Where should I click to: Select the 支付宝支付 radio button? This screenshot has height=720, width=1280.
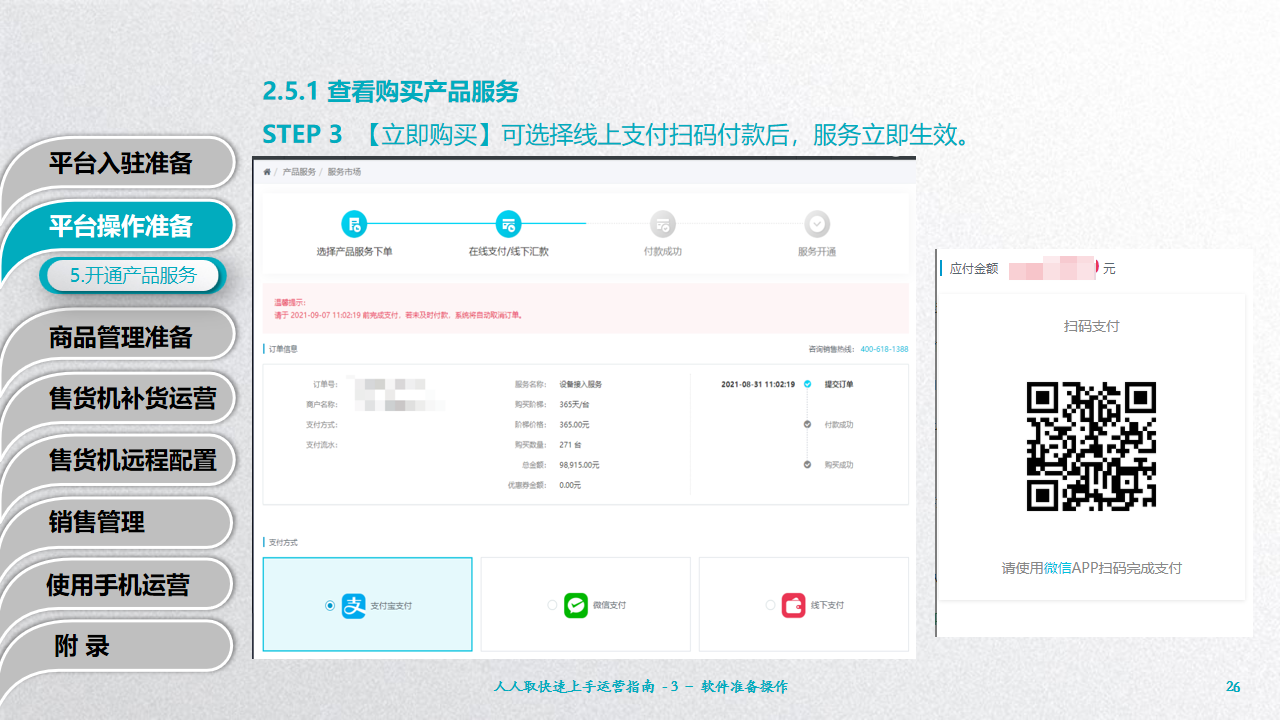(x=330, y=605)
